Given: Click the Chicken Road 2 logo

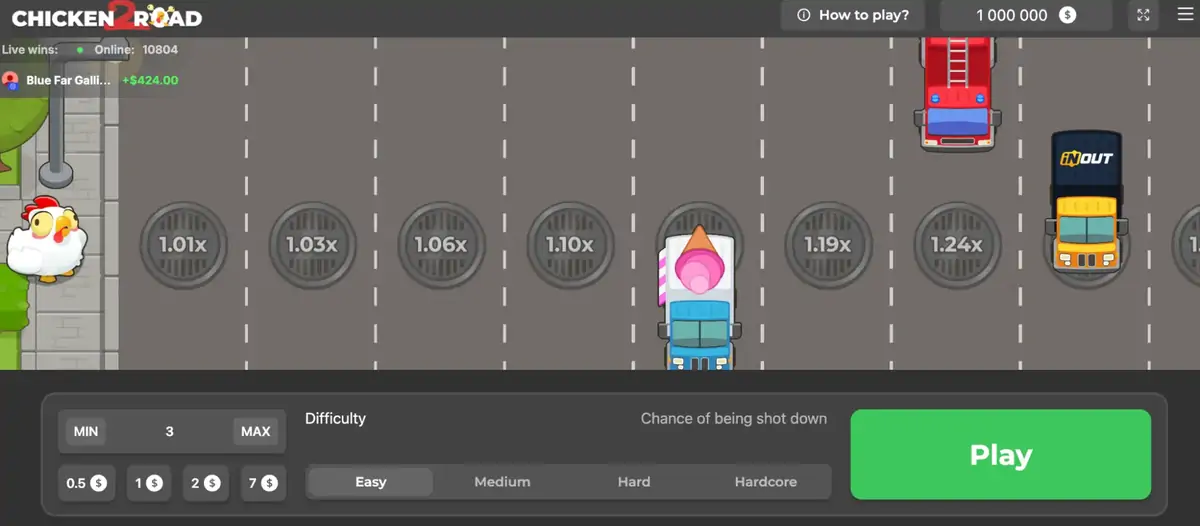Looking at the screenshot, I should [x=107, y=17].
